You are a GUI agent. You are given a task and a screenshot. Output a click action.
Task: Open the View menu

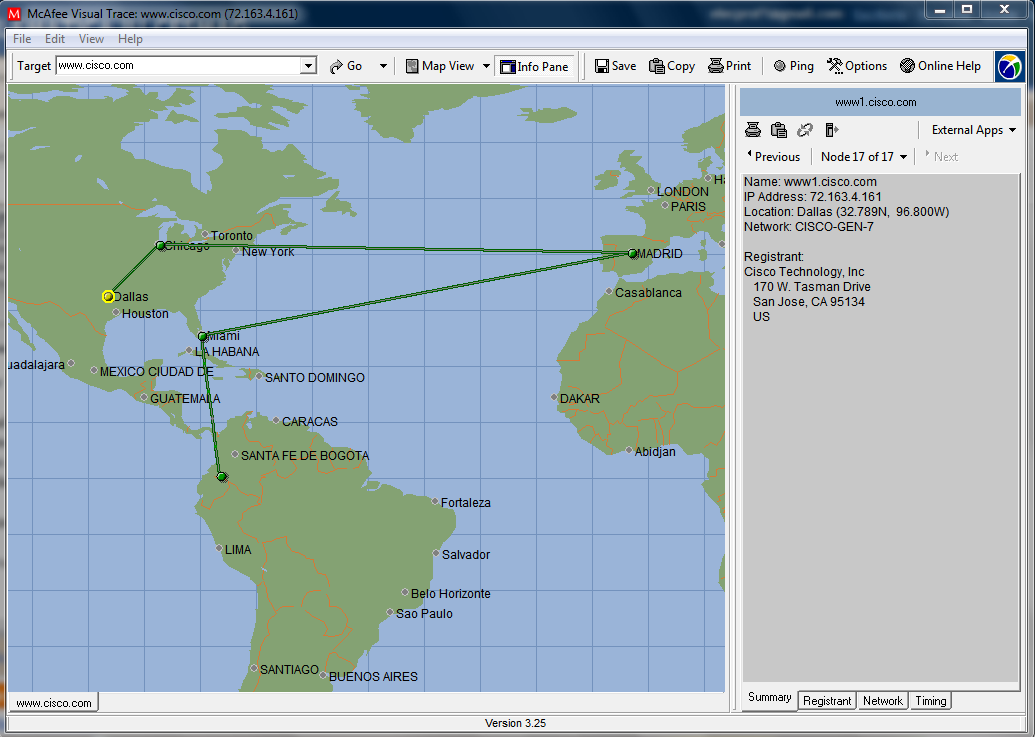pyautogui.click(x=91, y=39)
